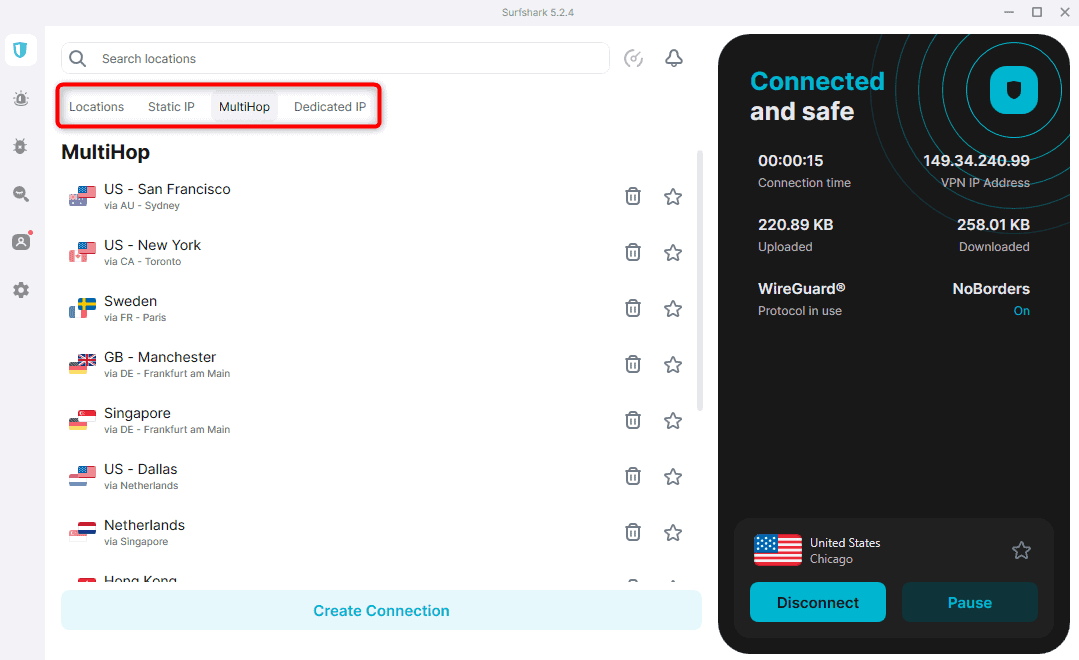The image size is (1079, 660).
Task: Click the teal shield logo in connection panel
Action: 1014,90
